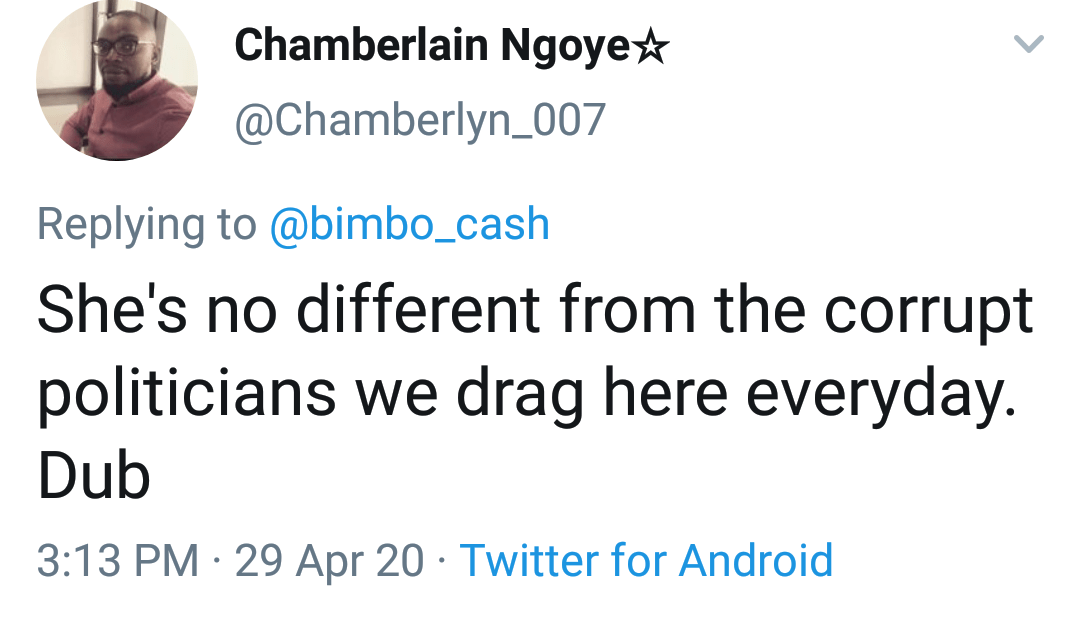Click the word 'here' in the tweet
Screen dimensions: 1080x623
[665, 392]
